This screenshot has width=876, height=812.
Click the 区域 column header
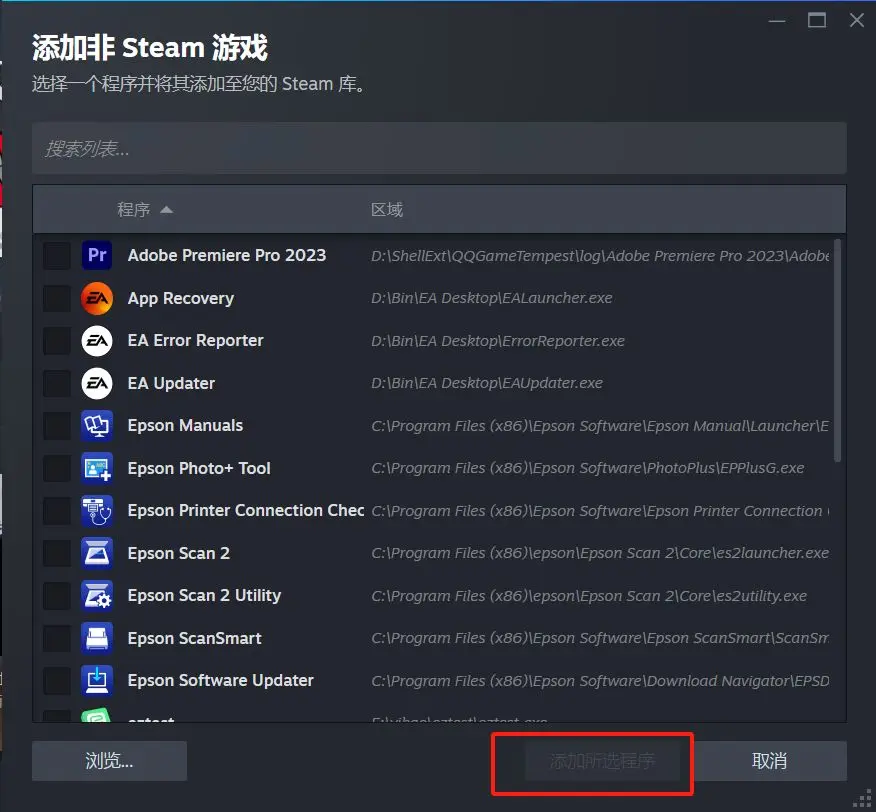click(x=387, y=210)
